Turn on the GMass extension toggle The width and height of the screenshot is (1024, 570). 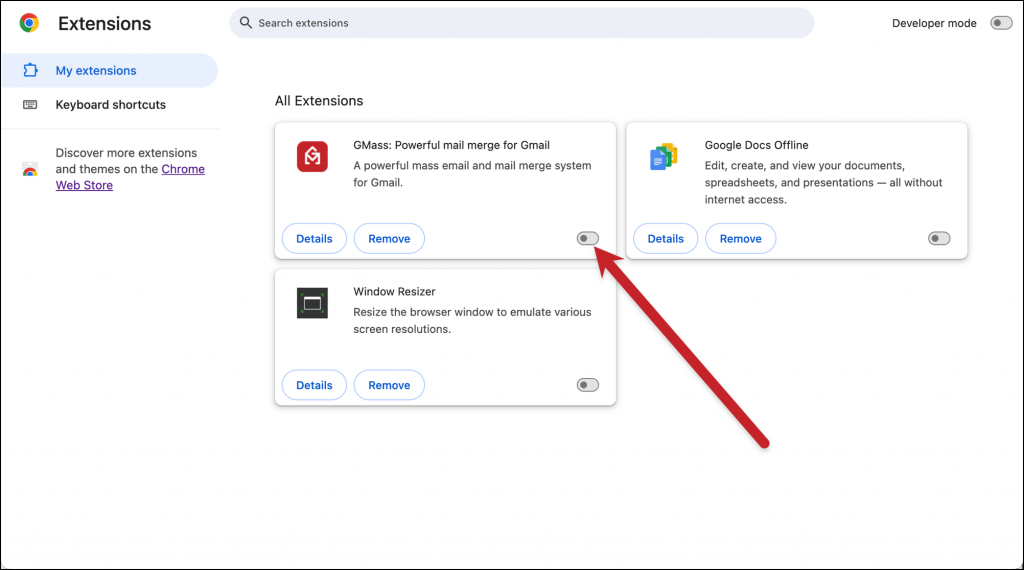click(x=588, y=239)
